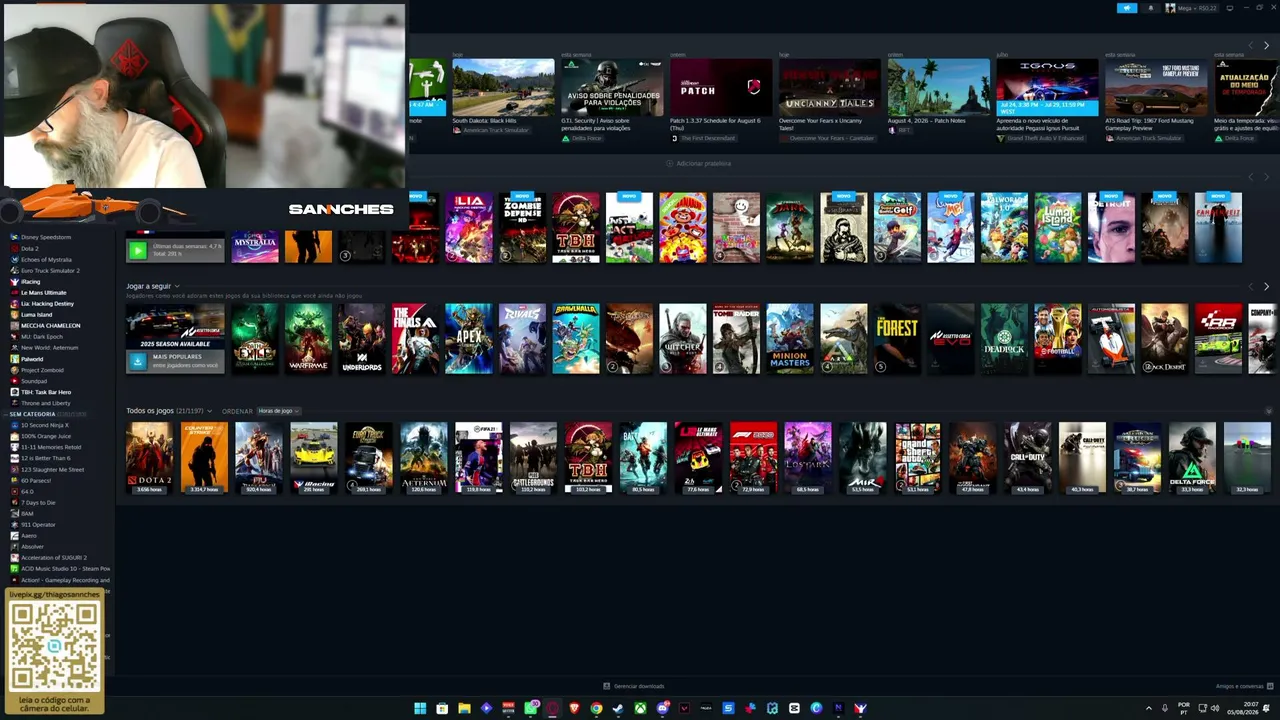Switch to Steam from the taskbar
The image size is (1280, 720).
tap(618, 708)
